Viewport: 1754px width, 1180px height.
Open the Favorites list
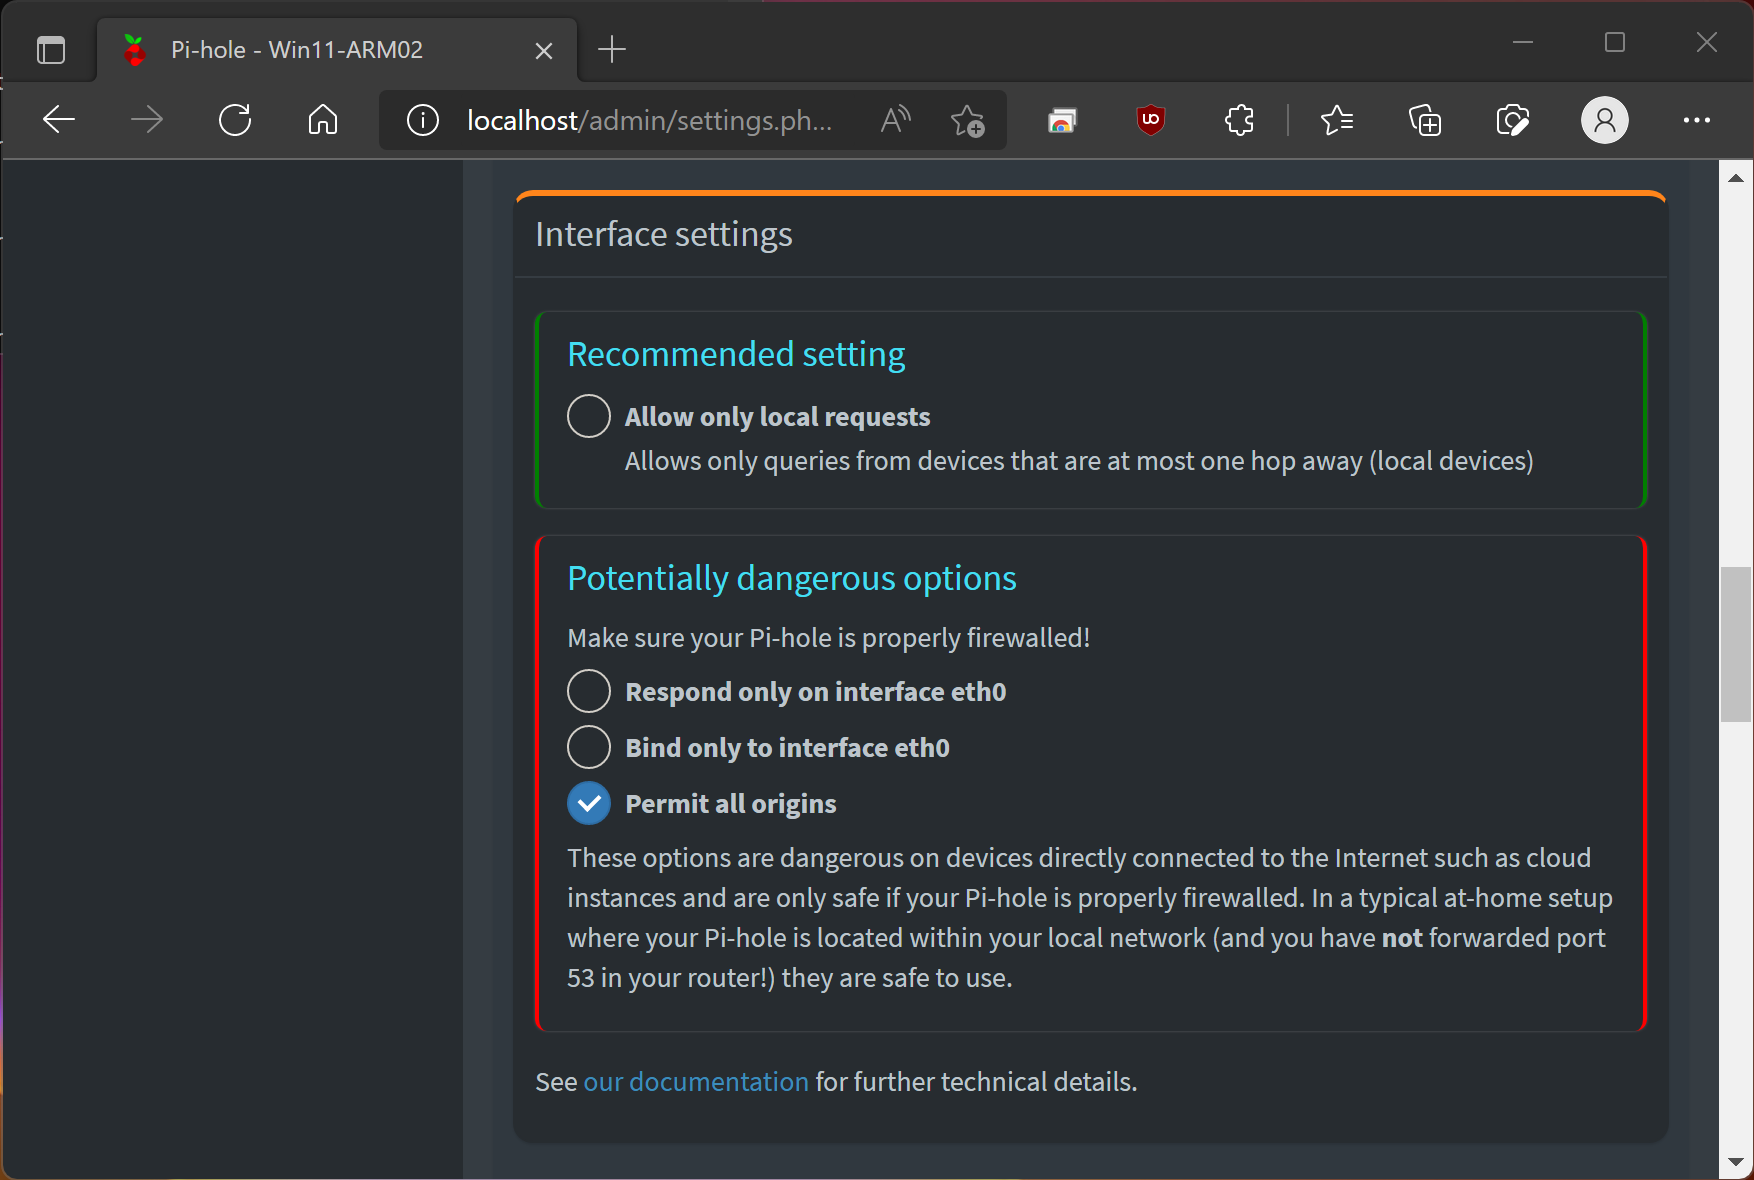(x=1336, y=120)
